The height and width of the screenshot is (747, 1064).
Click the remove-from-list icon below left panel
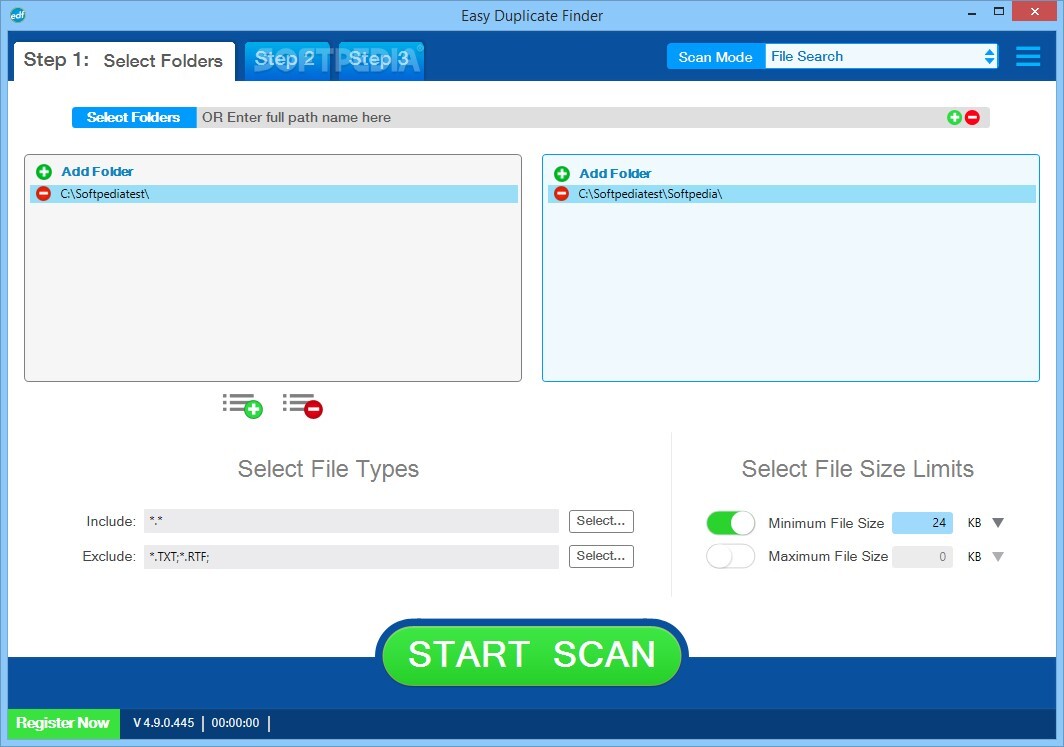pos(302,405)
